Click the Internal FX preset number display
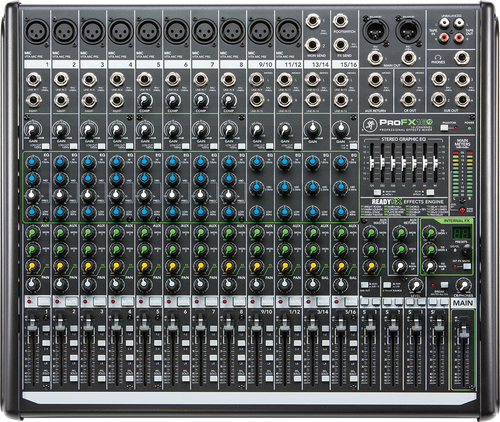This screenshot has width=500, height=422. (x=462, y=233)
